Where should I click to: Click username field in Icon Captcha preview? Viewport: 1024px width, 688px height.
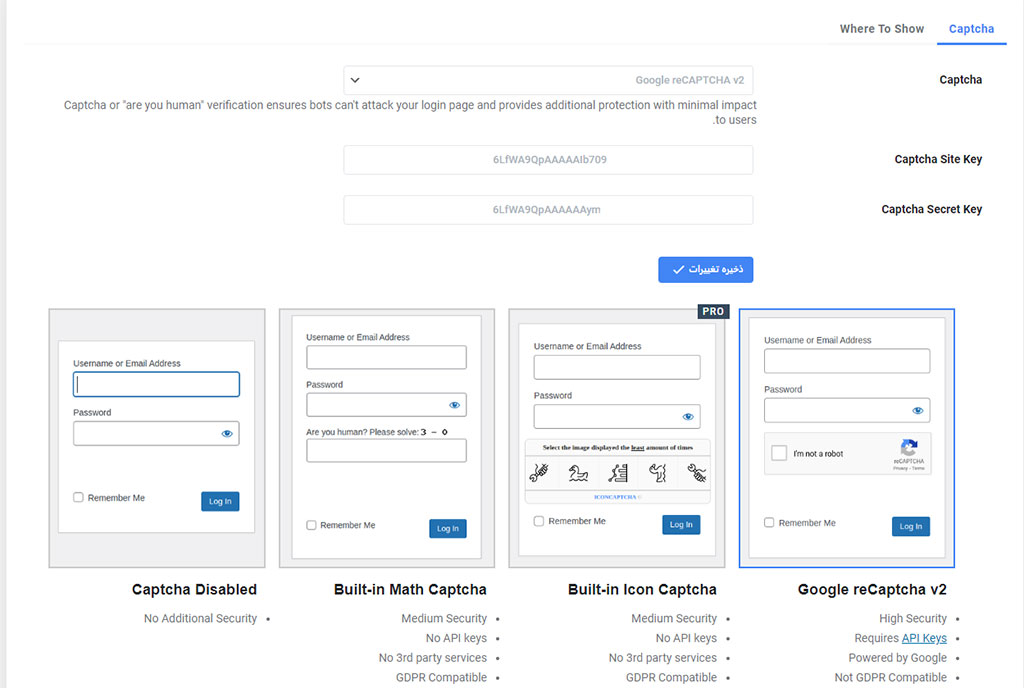[616, 367]
